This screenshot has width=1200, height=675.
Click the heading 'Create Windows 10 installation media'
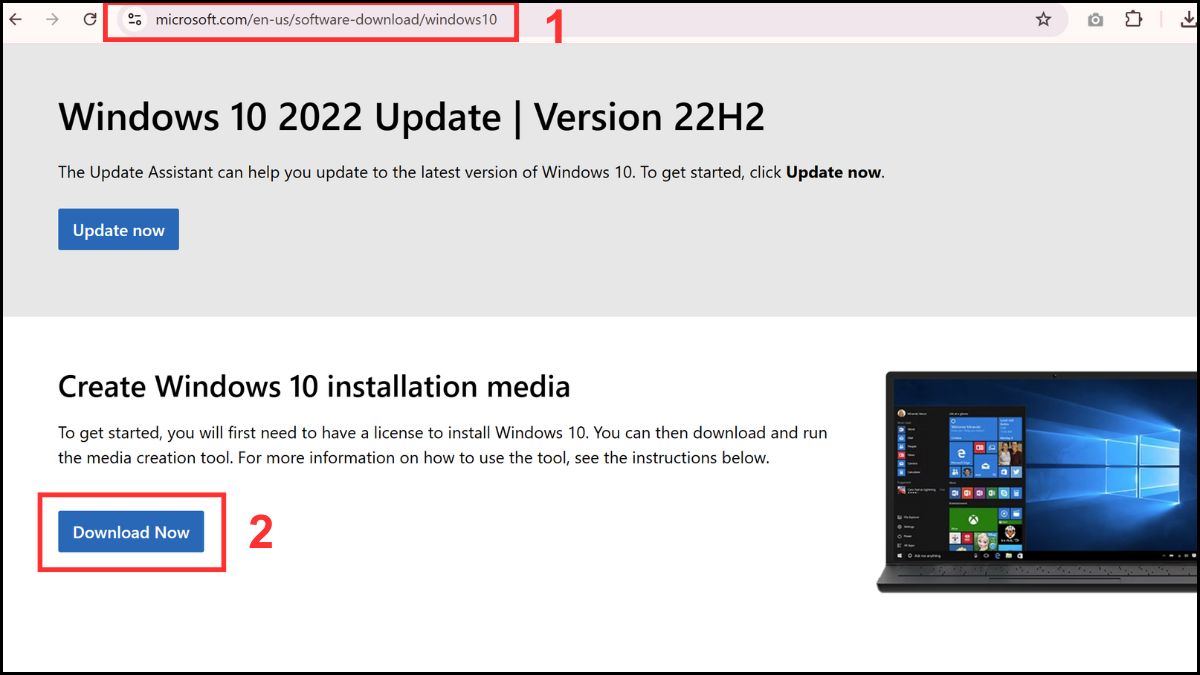point(314,386)
